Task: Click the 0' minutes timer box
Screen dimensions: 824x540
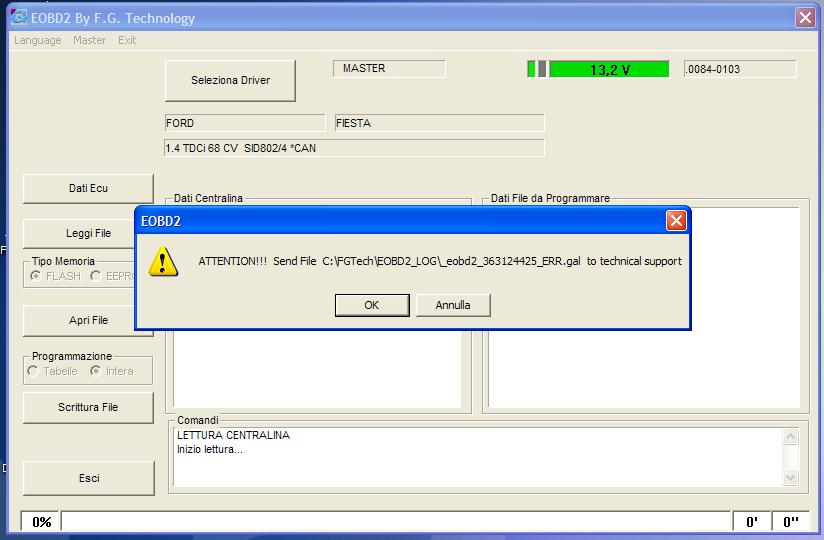Action: (x=751, y=522)
